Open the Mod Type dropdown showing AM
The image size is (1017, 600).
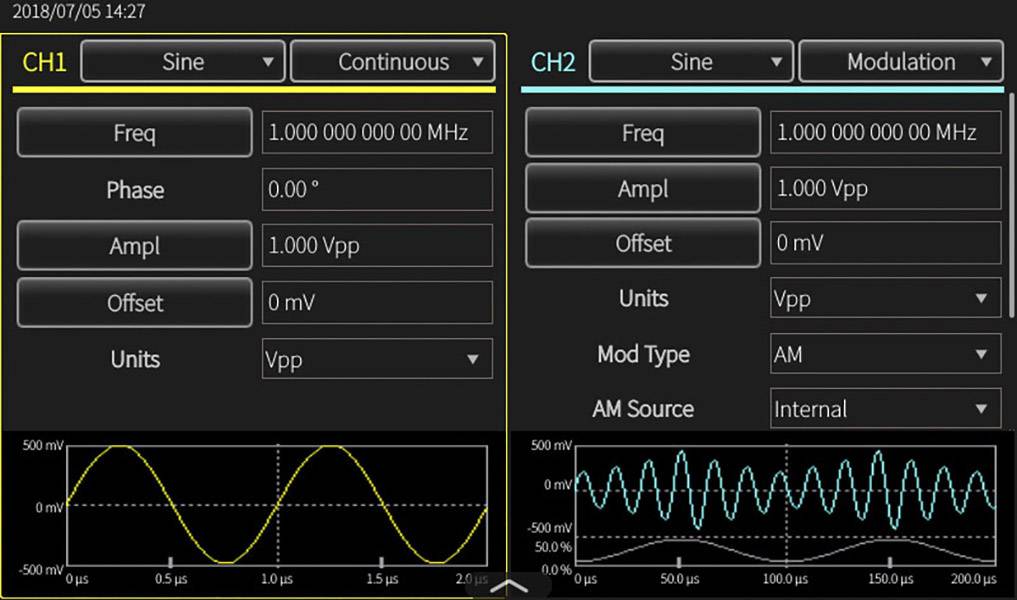[x=885, y=354]
